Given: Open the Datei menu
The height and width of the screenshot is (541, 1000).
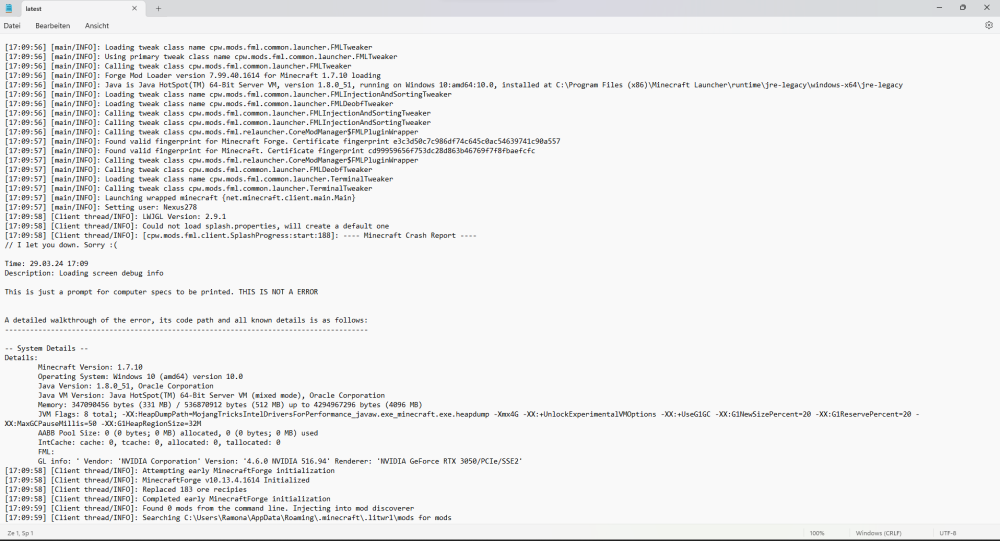Looking at the screenshot, I should (x=12, y=26).
